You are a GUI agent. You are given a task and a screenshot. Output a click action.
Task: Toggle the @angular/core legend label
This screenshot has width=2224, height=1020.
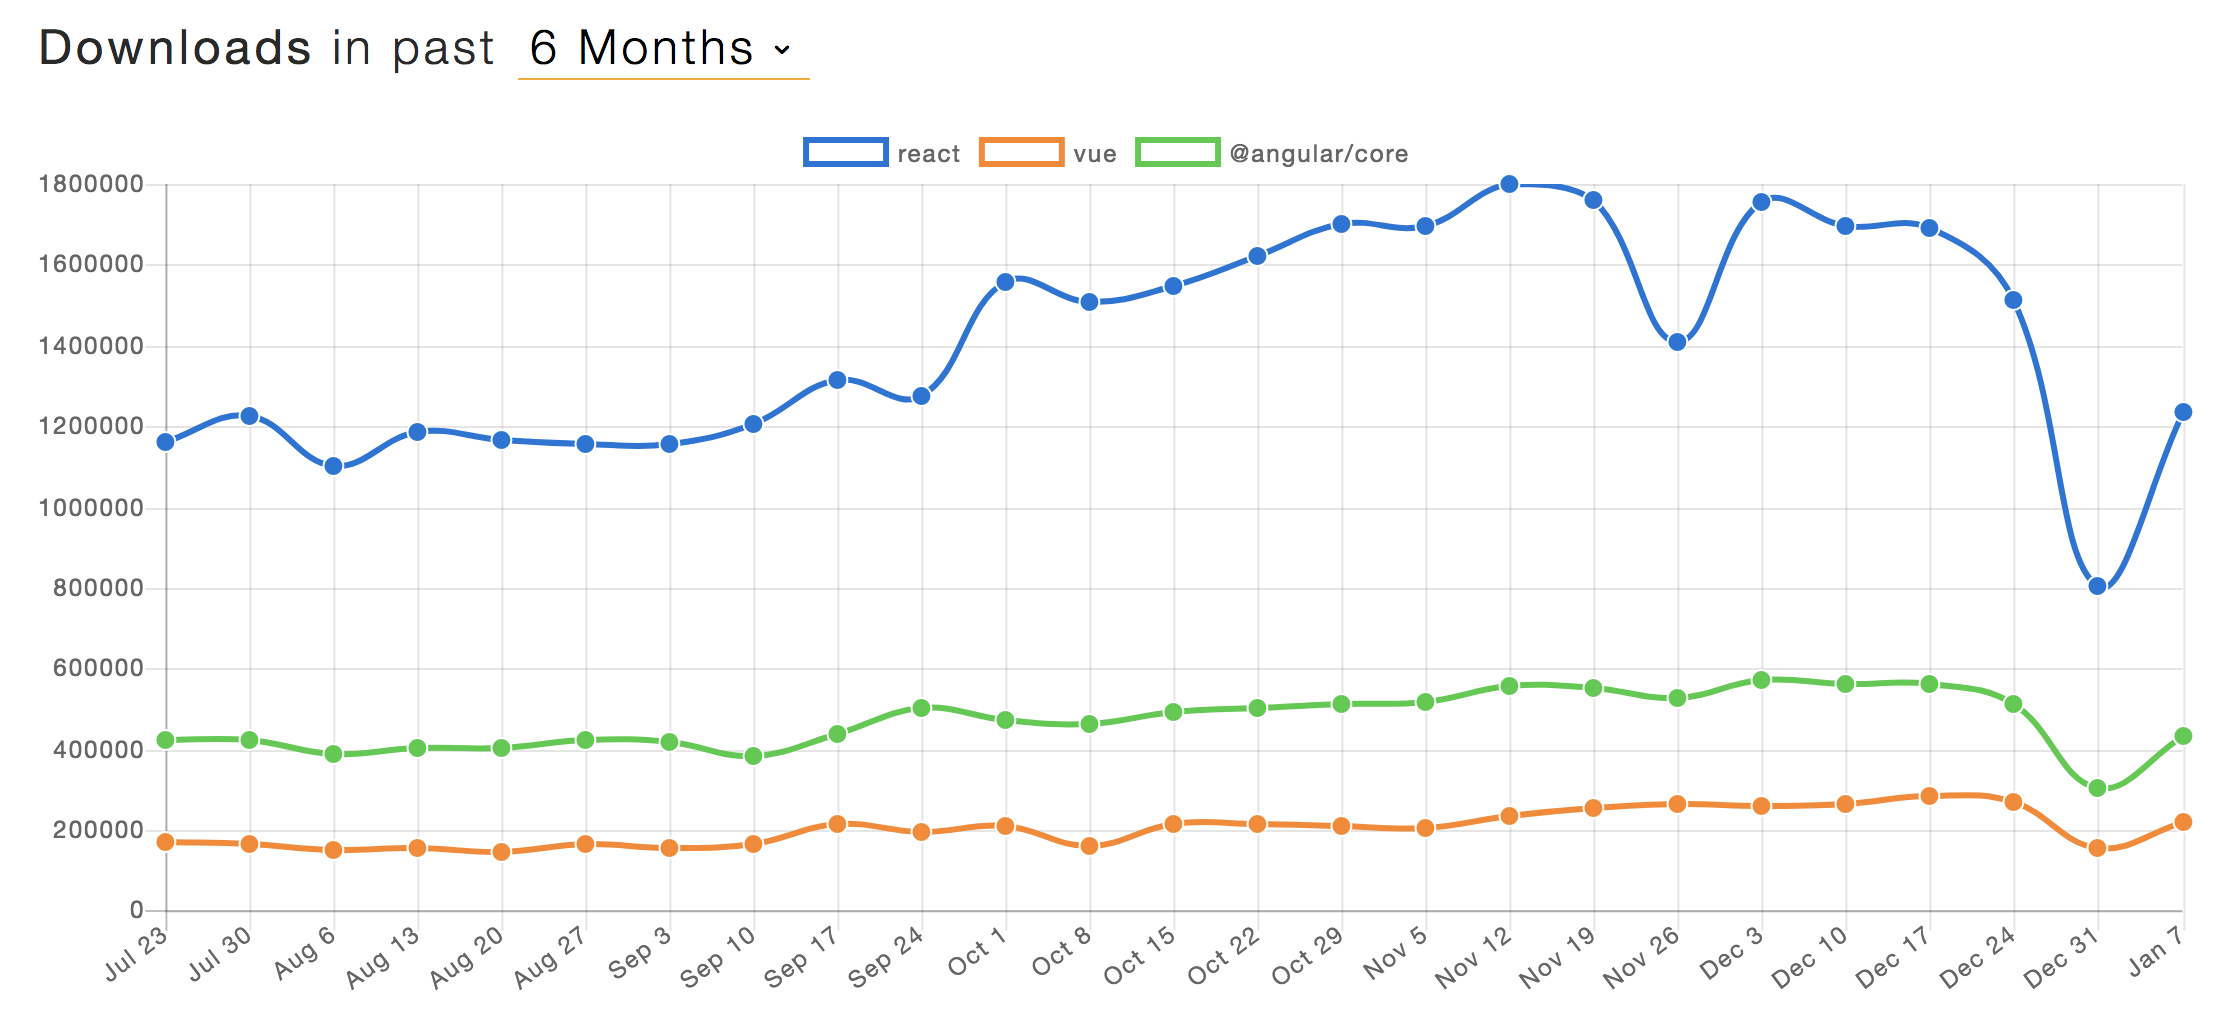[x=1318, y=154]
